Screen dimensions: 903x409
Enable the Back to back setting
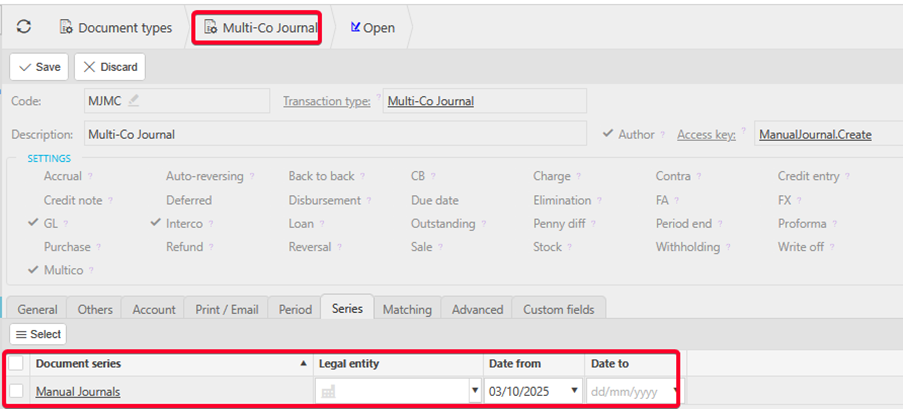tap(321, 176)
